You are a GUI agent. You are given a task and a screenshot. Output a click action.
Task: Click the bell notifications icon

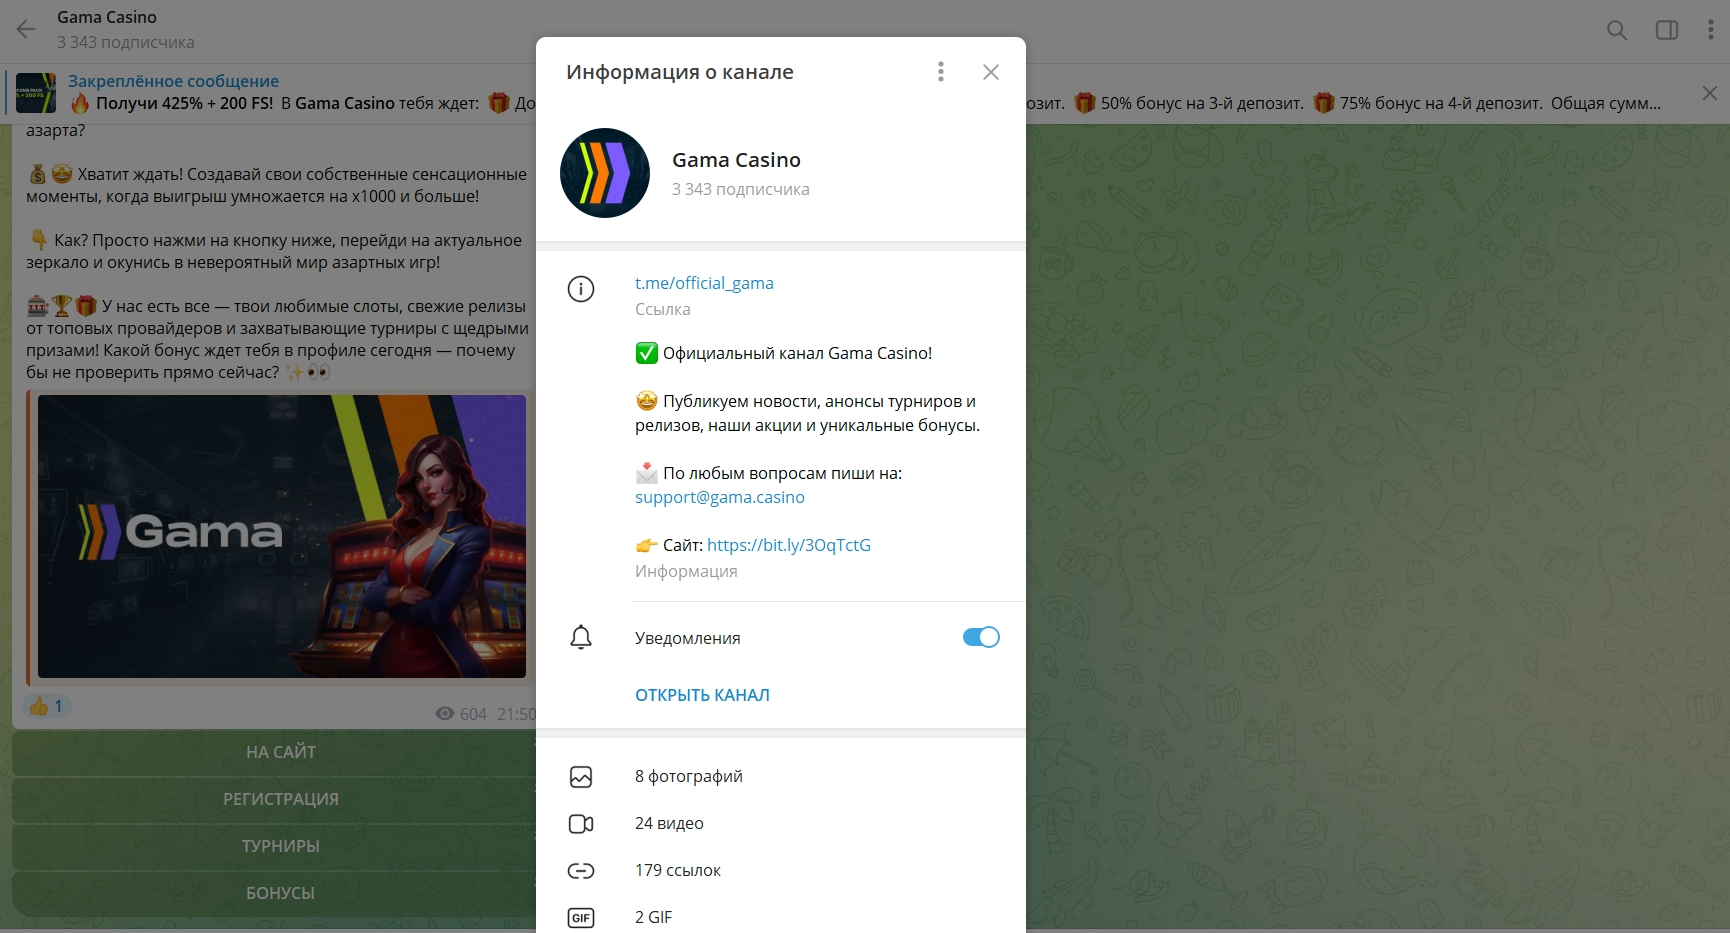[x=581, y=637]
